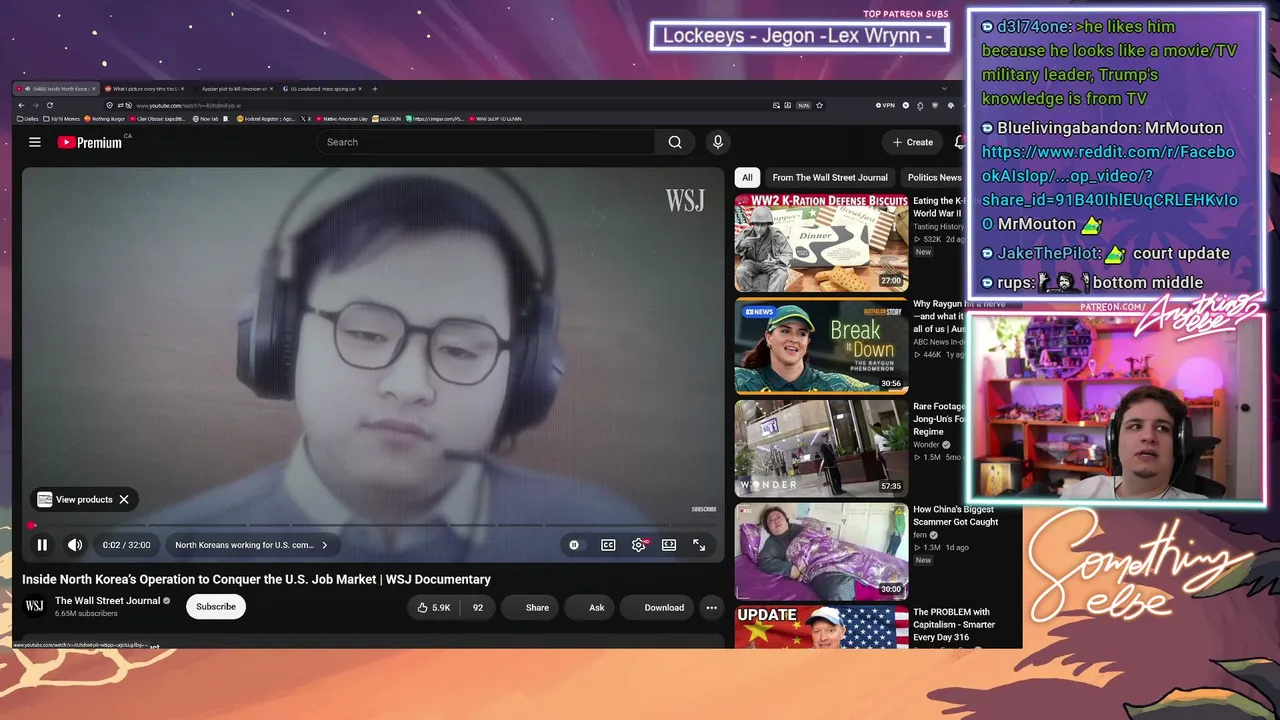
Task: Seek along the video progress bar
Action: pyautogui.click(x=372, y=525)
